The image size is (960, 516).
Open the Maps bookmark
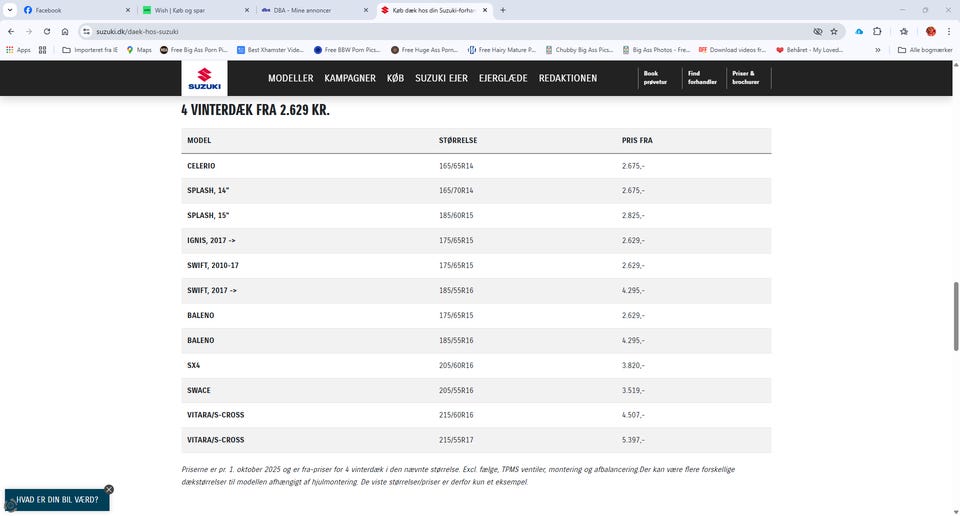click(x=139, y=50)
